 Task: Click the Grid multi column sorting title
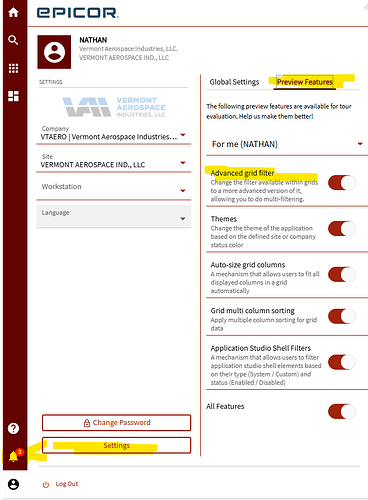[x=252, y=311]
